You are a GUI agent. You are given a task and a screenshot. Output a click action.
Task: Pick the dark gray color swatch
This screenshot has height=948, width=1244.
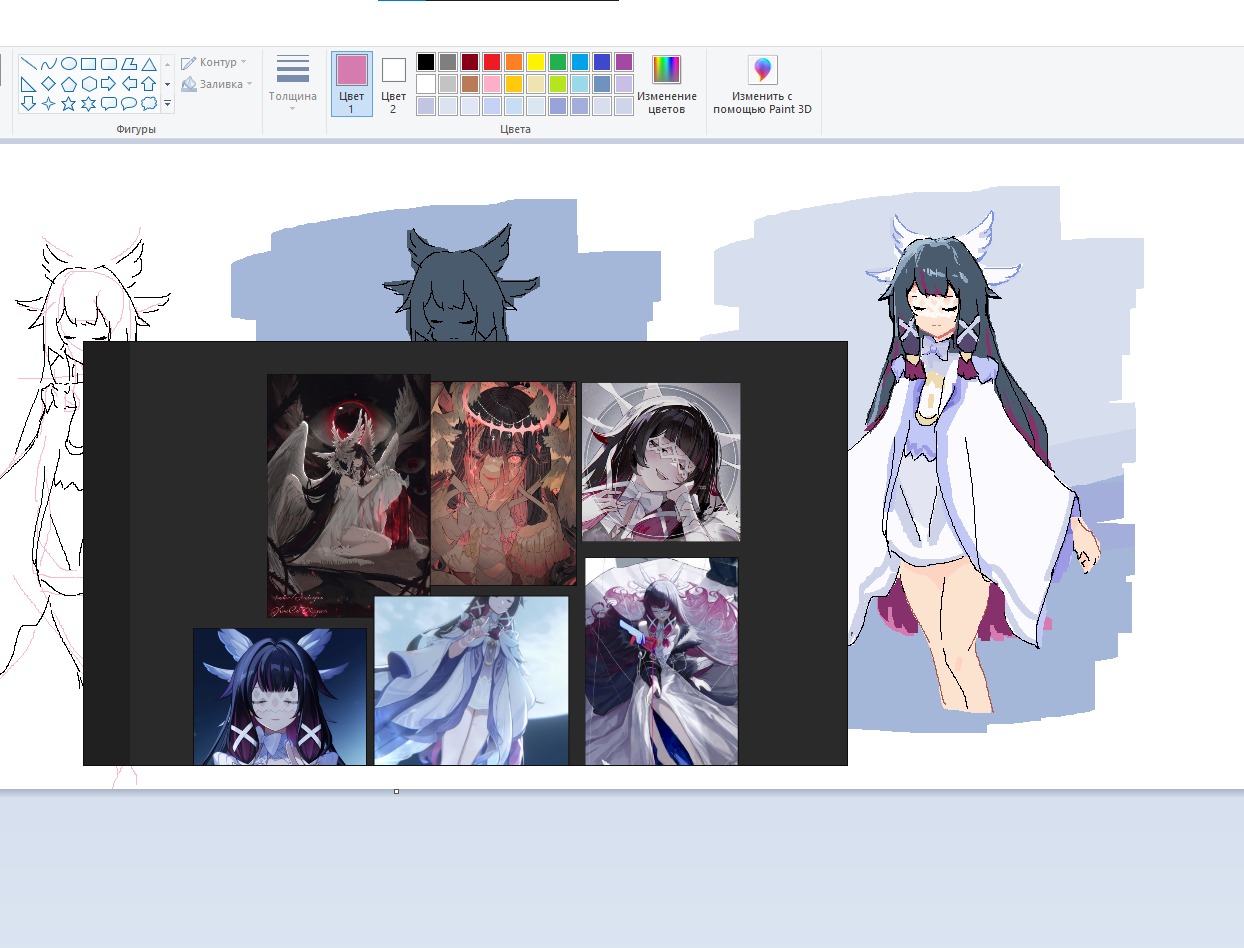(x=448, y=62)
